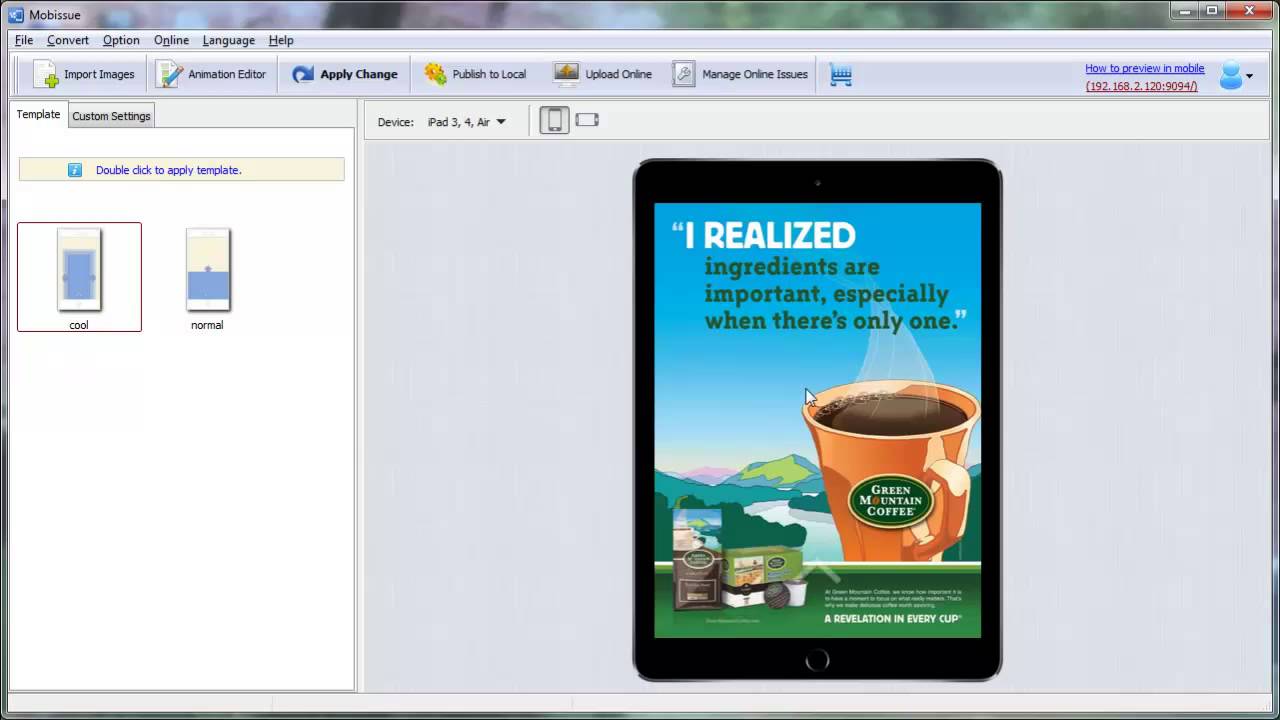Open the Animation Editor
Image resolution: width=1280 pixels, height=720 pixels.
[212, 74]
